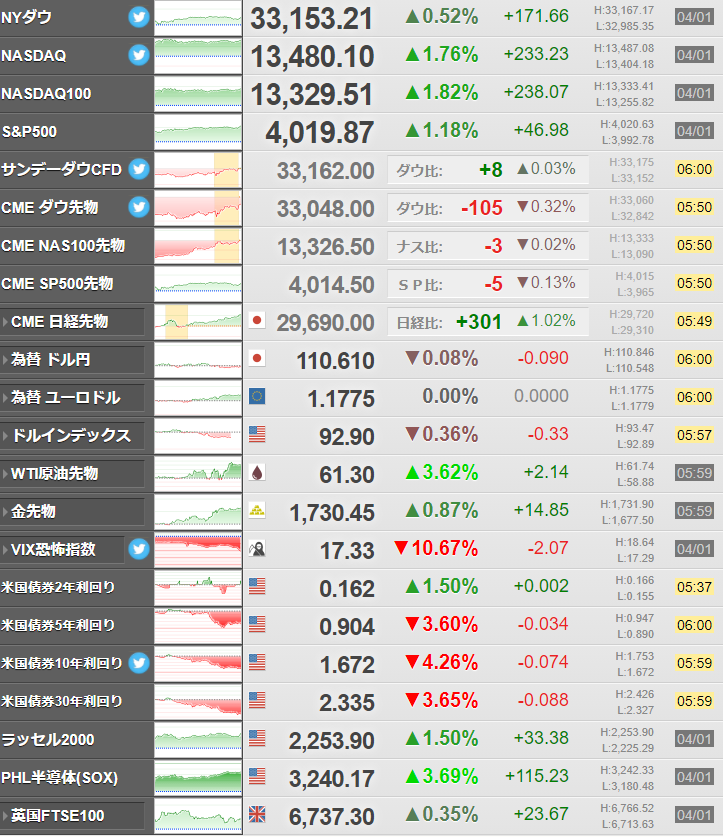723x837 pixels.
Task: Click the 05:57 timestamp for ドルインデックス
Action: (x=694, y=435)
